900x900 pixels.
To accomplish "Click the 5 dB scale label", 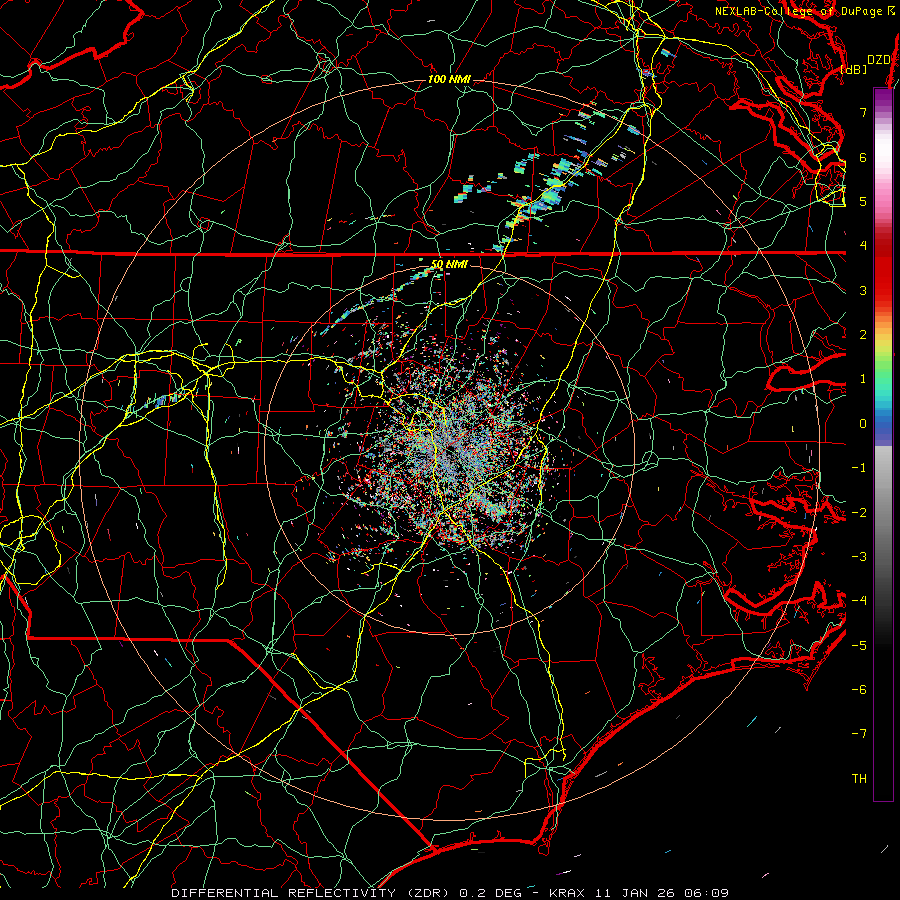I will [863, 201].
